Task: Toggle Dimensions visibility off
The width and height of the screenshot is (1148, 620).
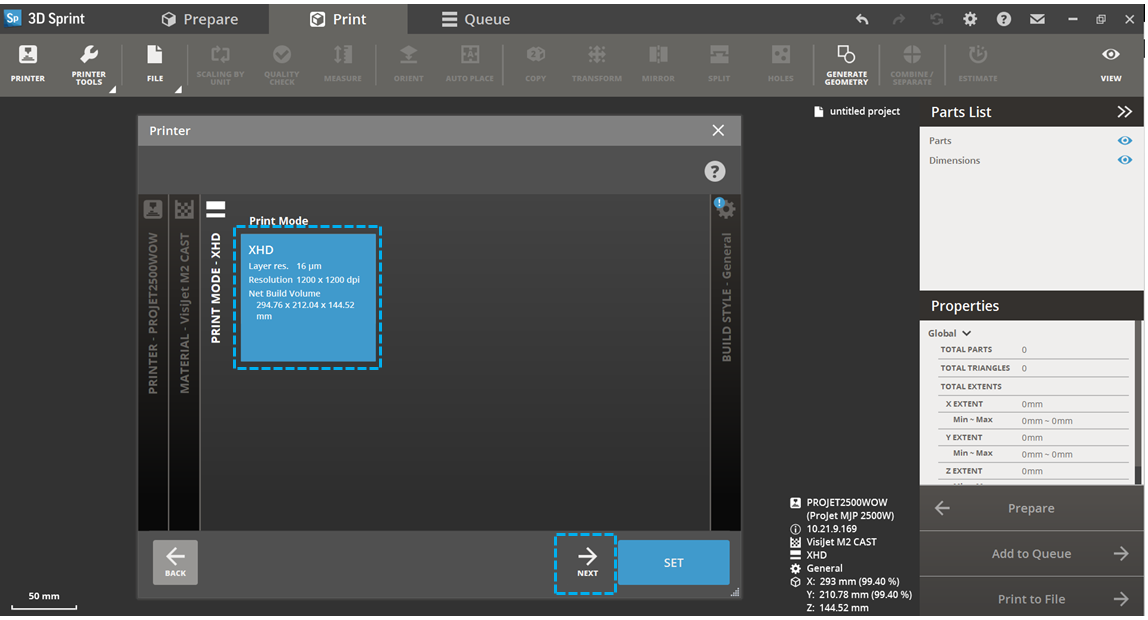Action: click(1124, 160)
